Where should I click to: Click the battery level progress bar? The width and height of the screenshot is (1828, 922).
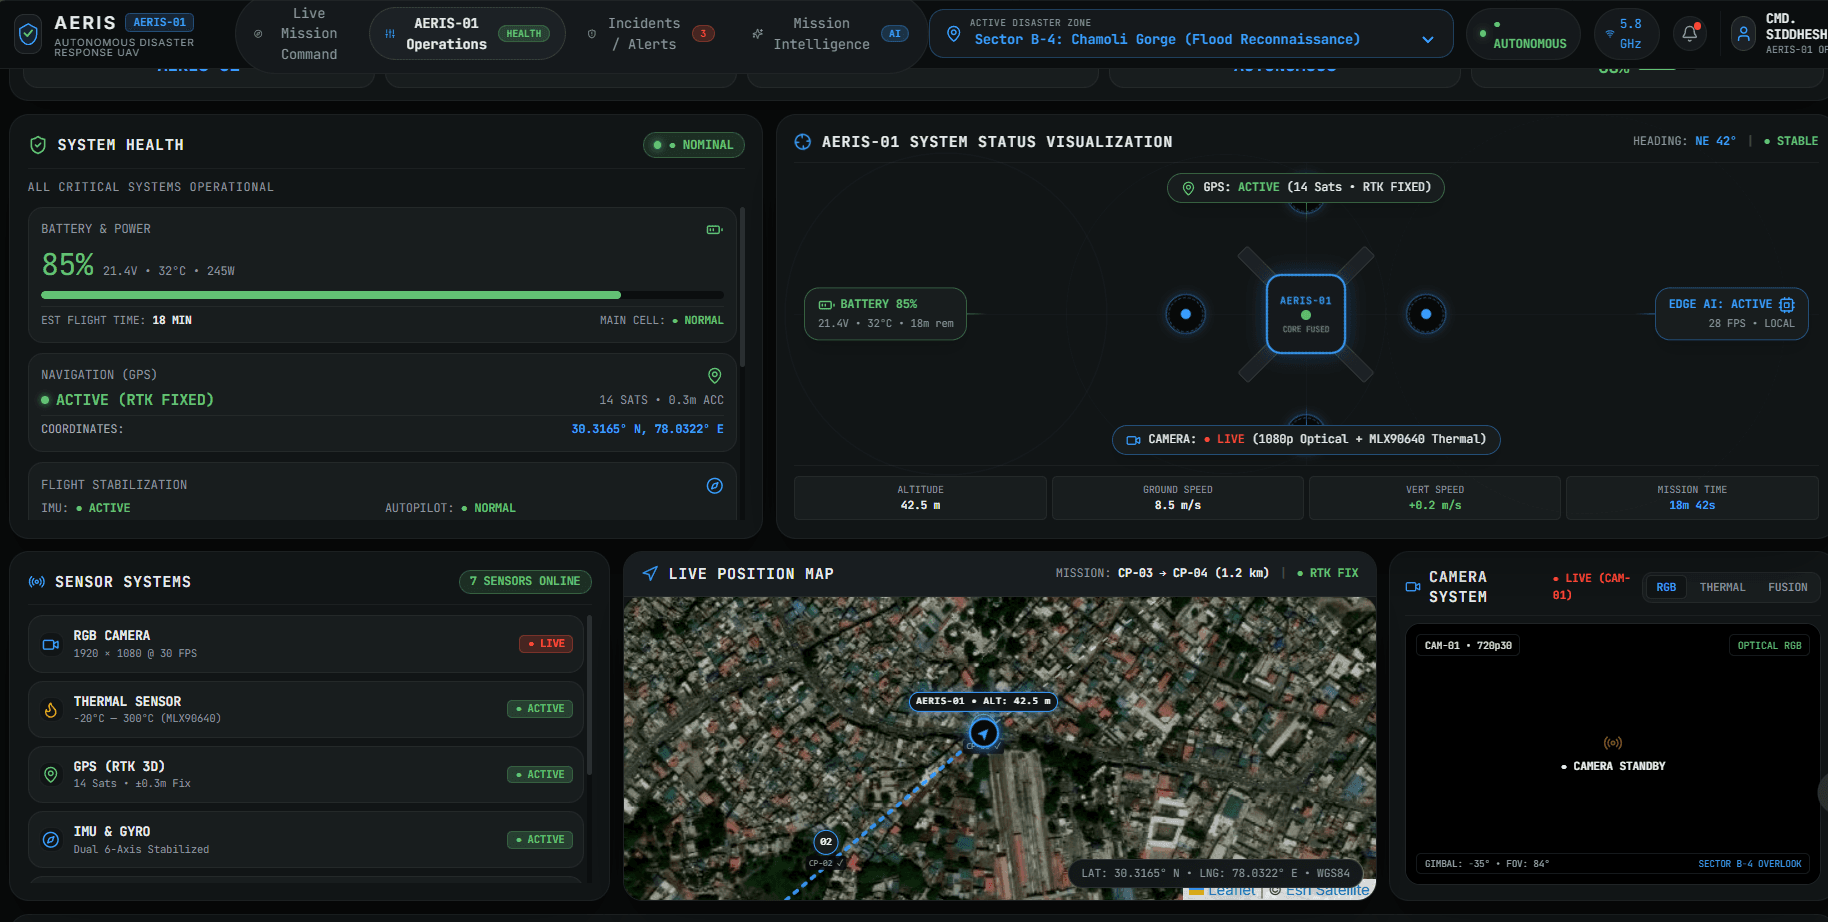click(382, 295)
